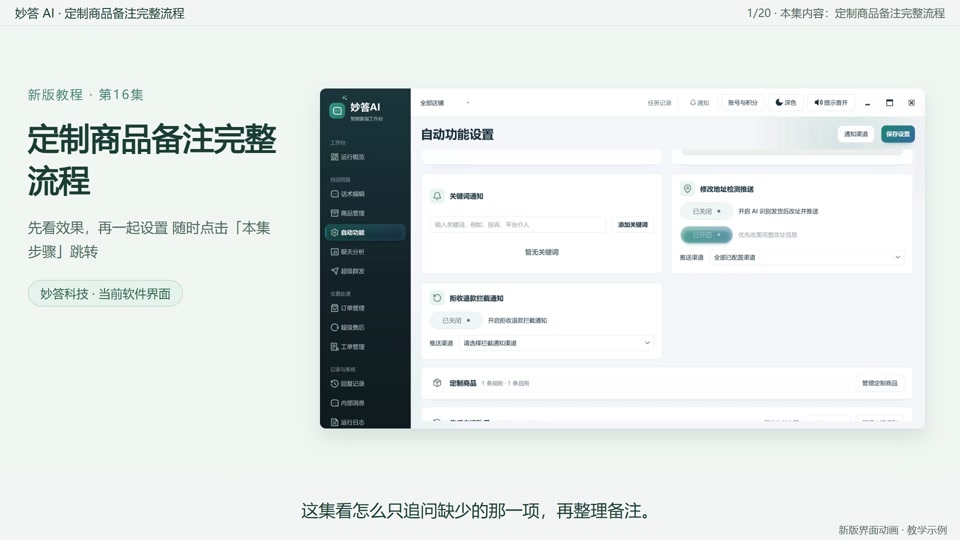Click the cube icon beside 定制商品
Screen dimensions: 960x540
(437, 383)
